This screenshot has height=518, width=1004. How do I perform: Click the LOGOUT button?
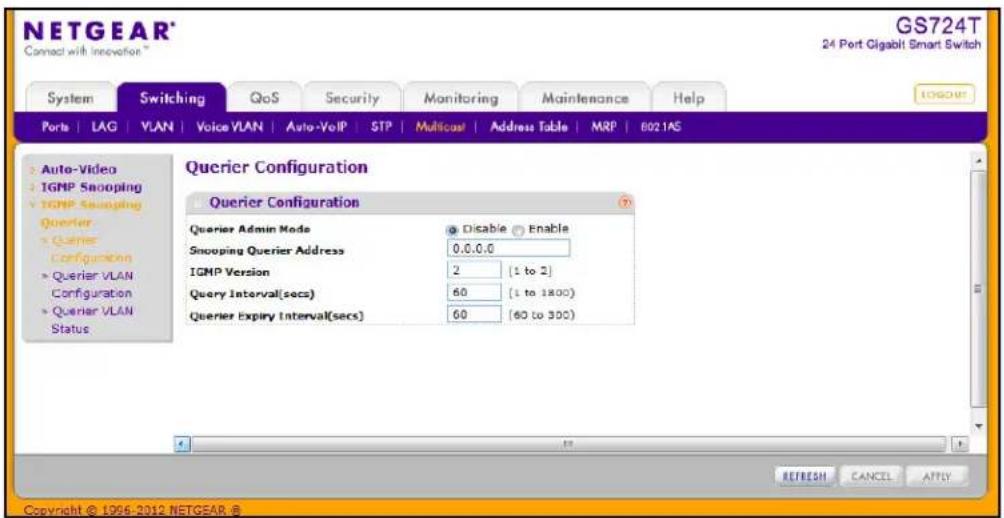(x=944, y=94)
